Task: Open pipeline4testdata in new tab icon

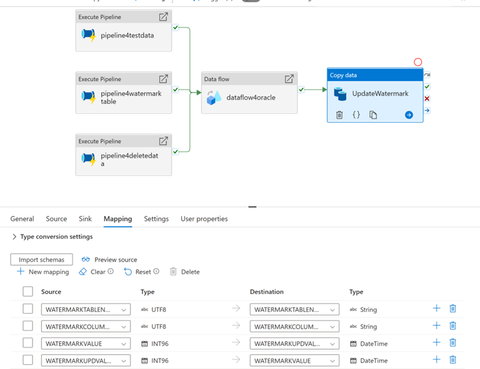Action: 163,17
